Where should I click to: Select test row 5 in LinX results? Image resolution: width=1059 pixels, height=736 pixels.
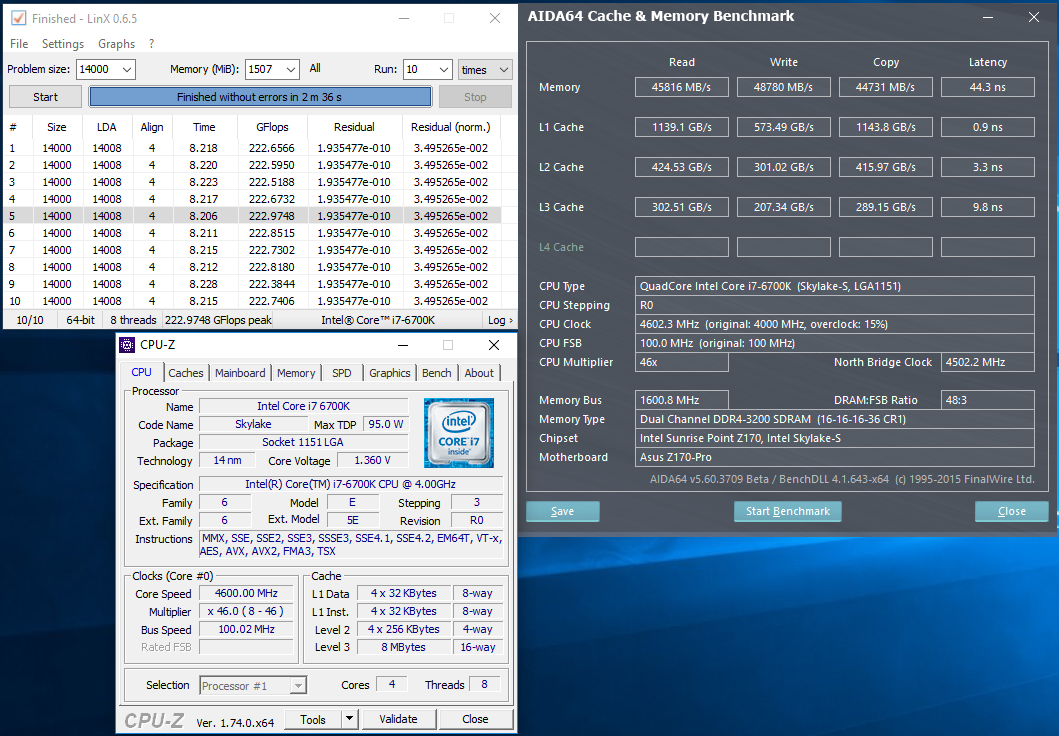pos(250,216)
